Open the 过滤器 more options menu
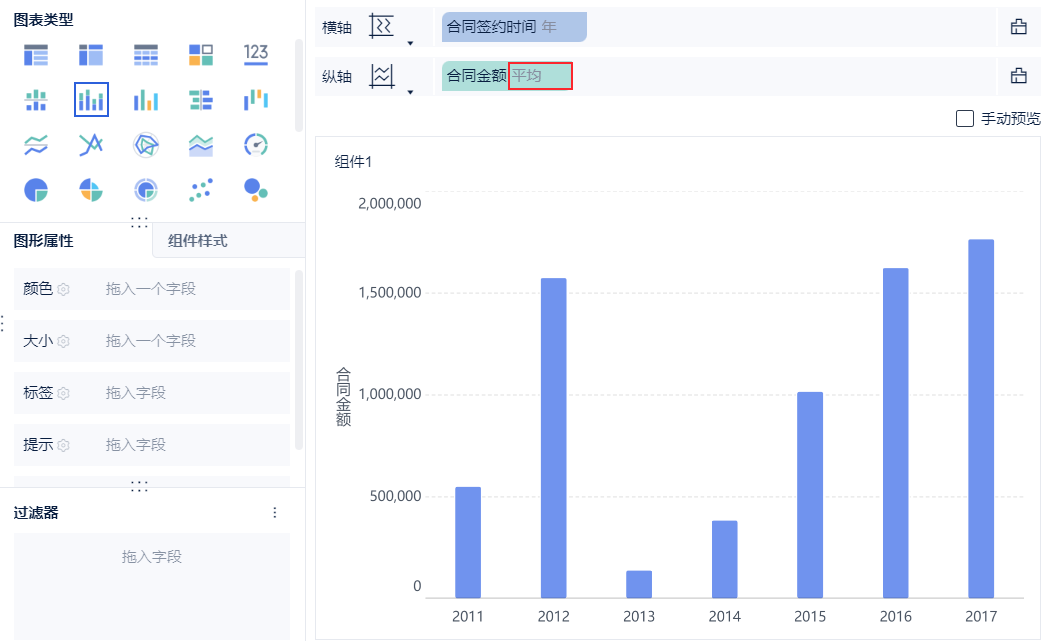 (275, 512)
